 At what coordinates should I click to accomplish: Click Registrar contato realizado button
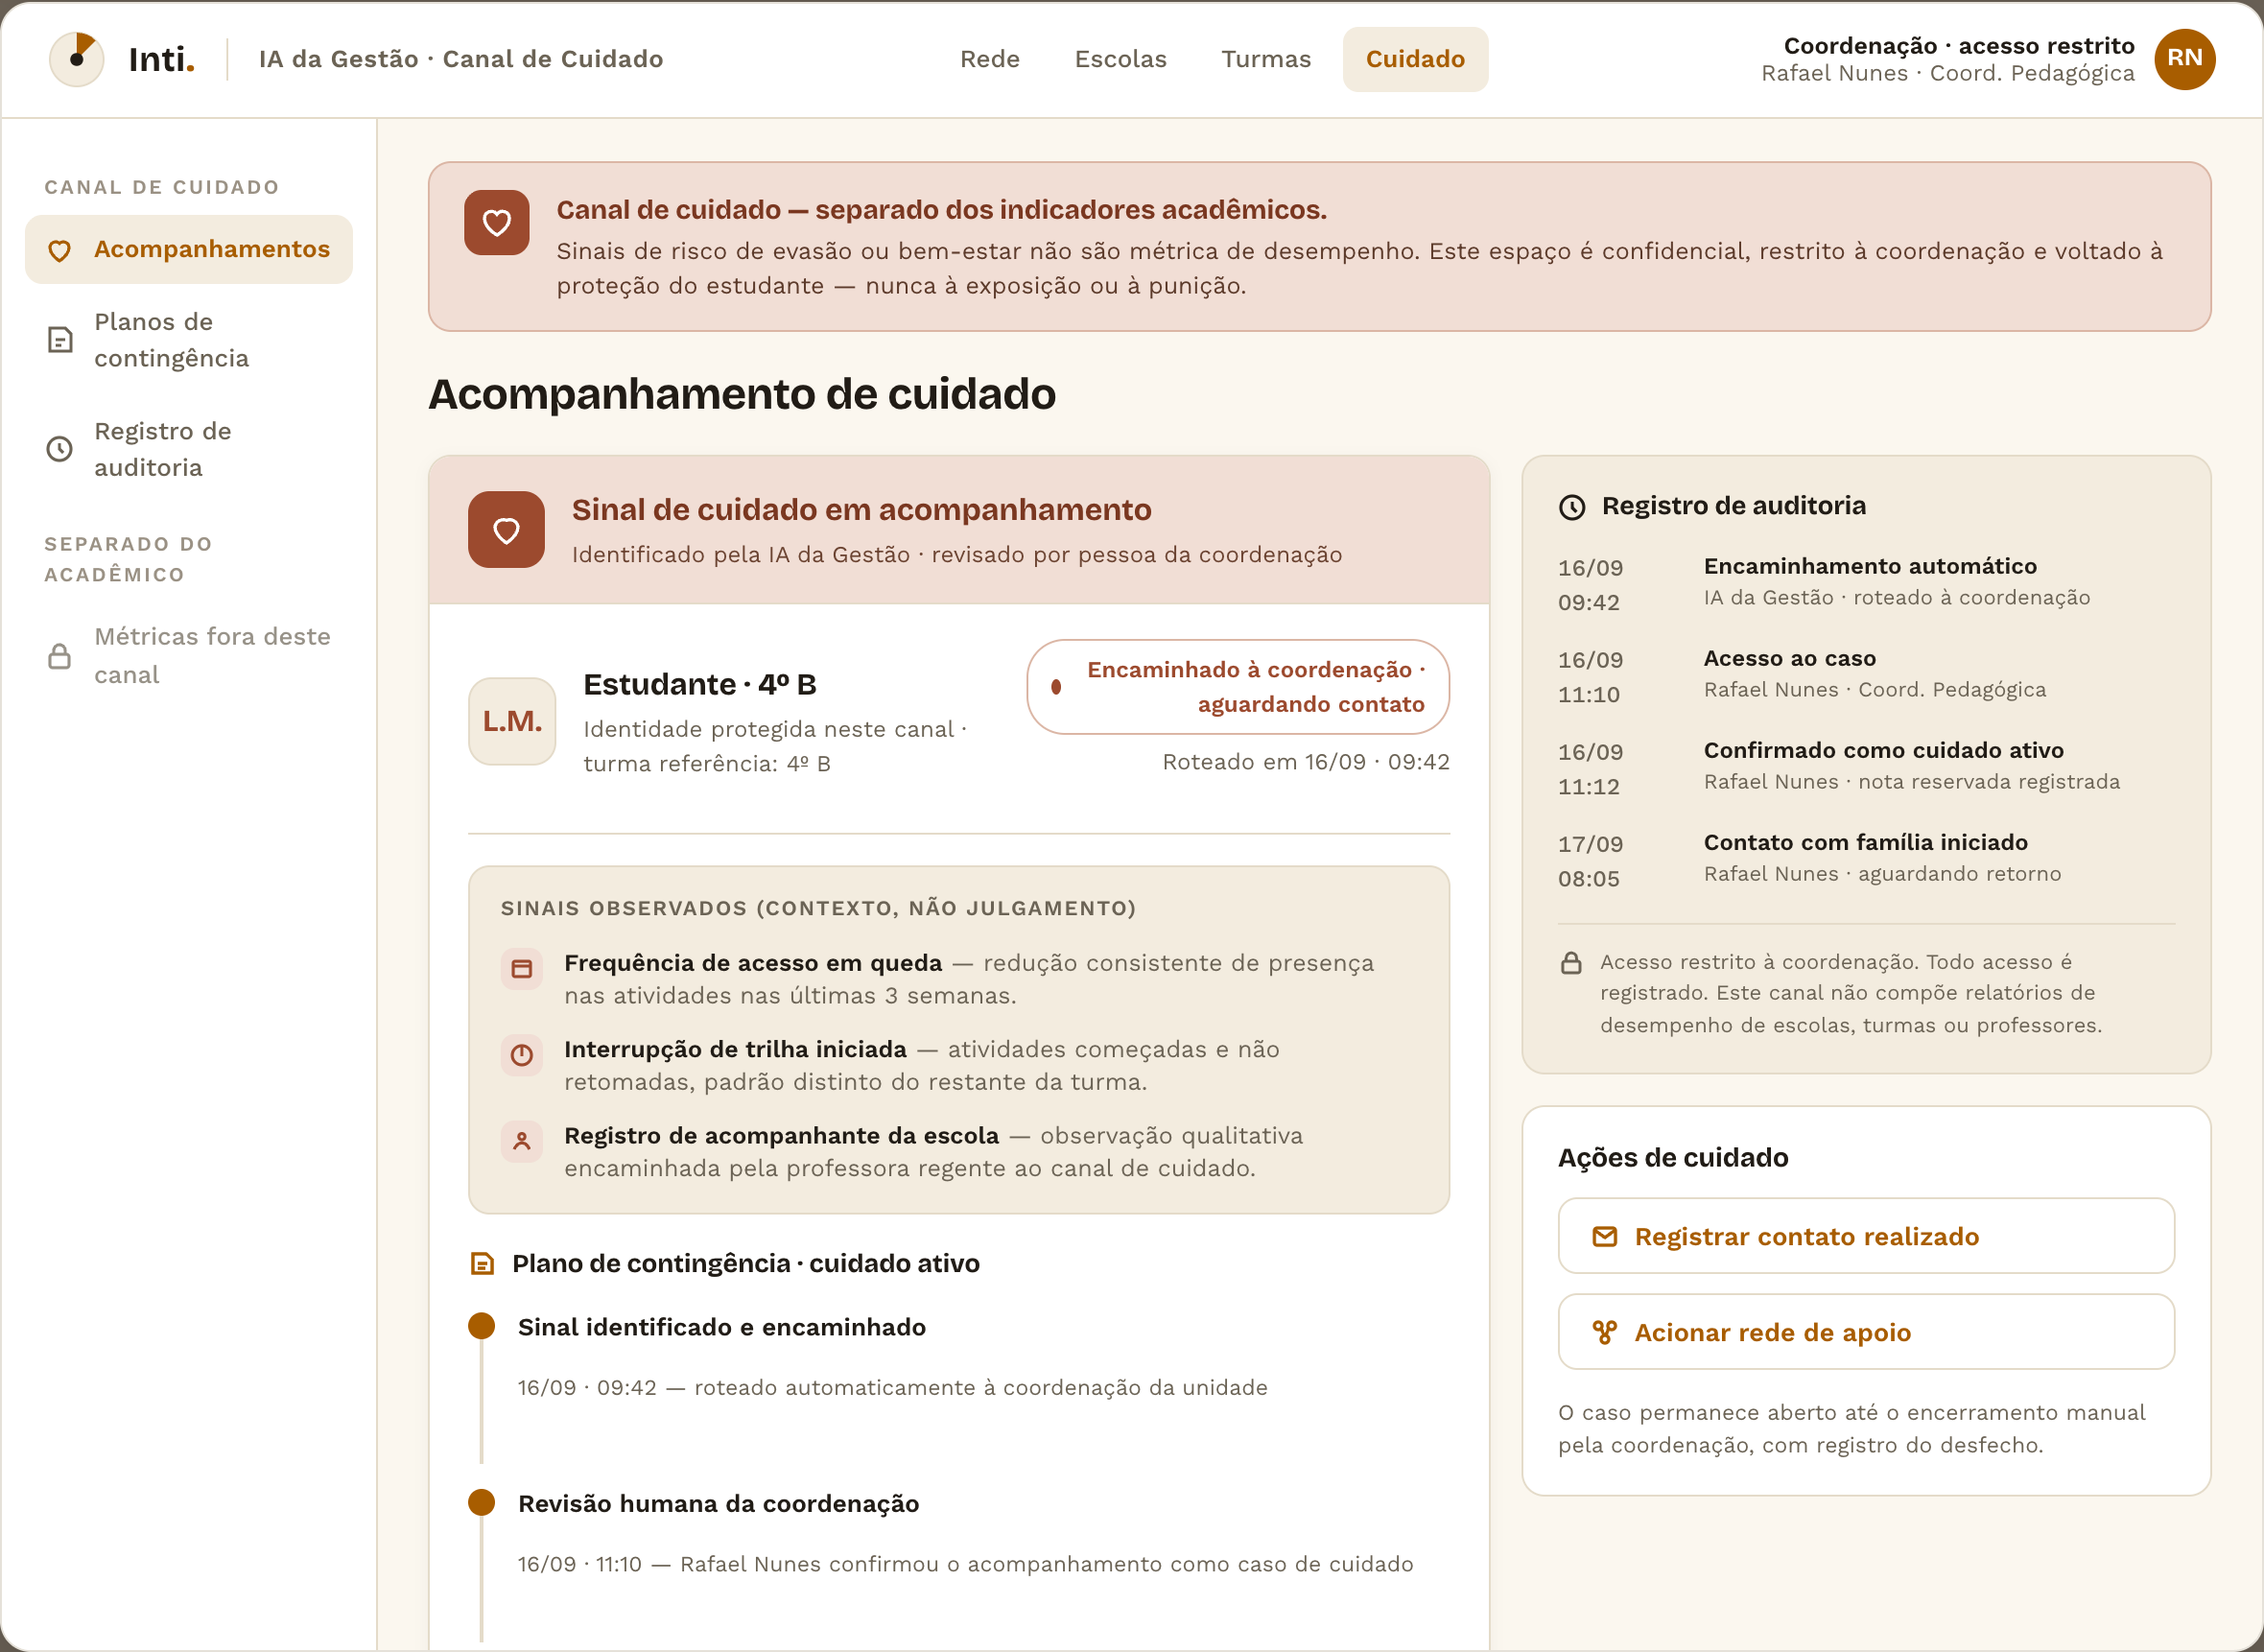pos(1866,1237)
